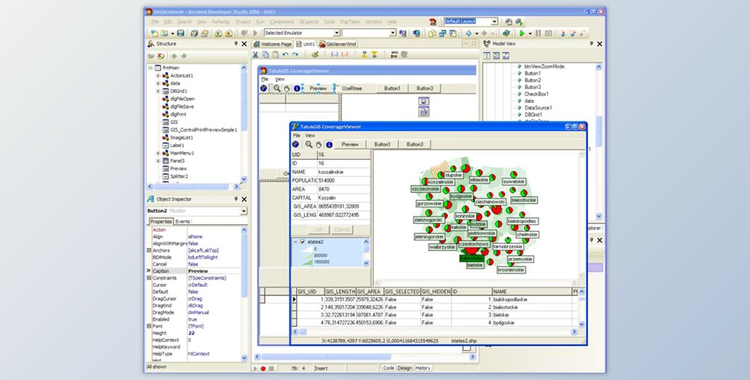
Task: Click the zoom magnifier icon in front CoverageViewer
Action: (309, 144)
